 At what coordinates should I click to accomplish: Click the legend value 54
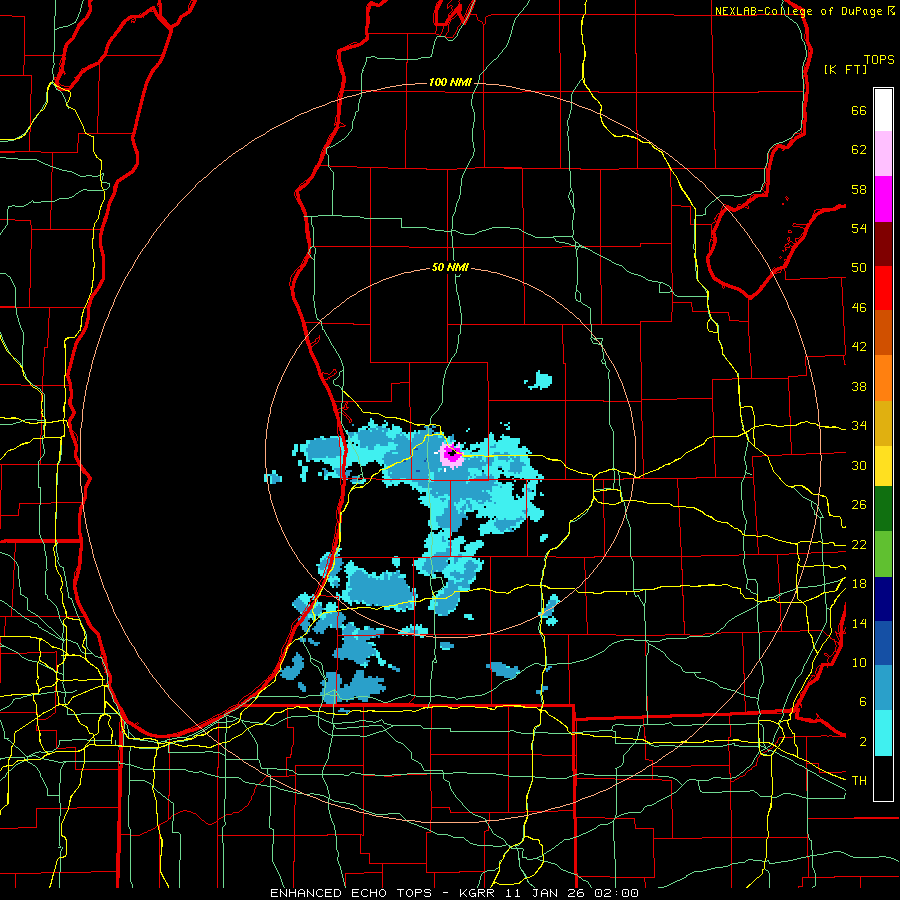(x=859, y=228)
